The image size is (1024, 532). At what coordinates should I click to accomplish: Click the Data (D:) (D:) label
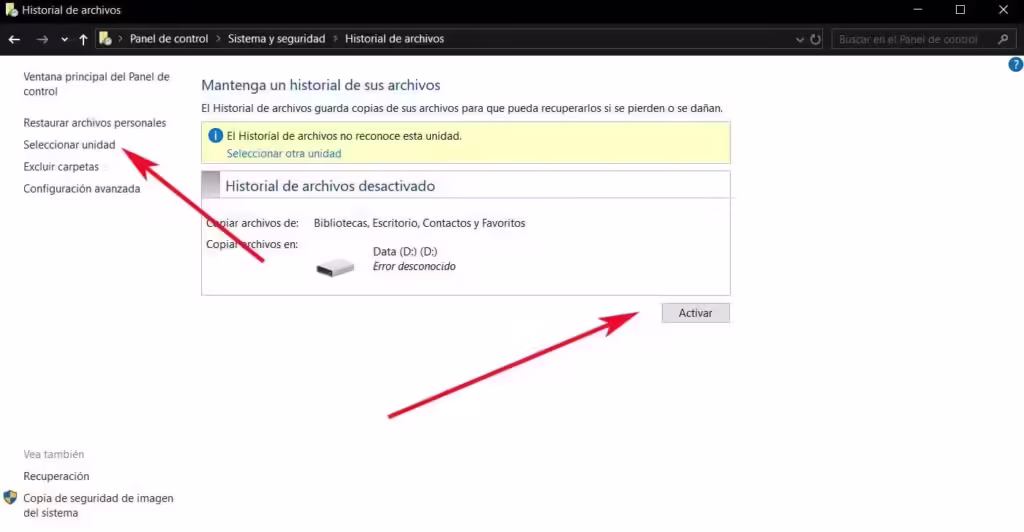click(x=405, y=251)
